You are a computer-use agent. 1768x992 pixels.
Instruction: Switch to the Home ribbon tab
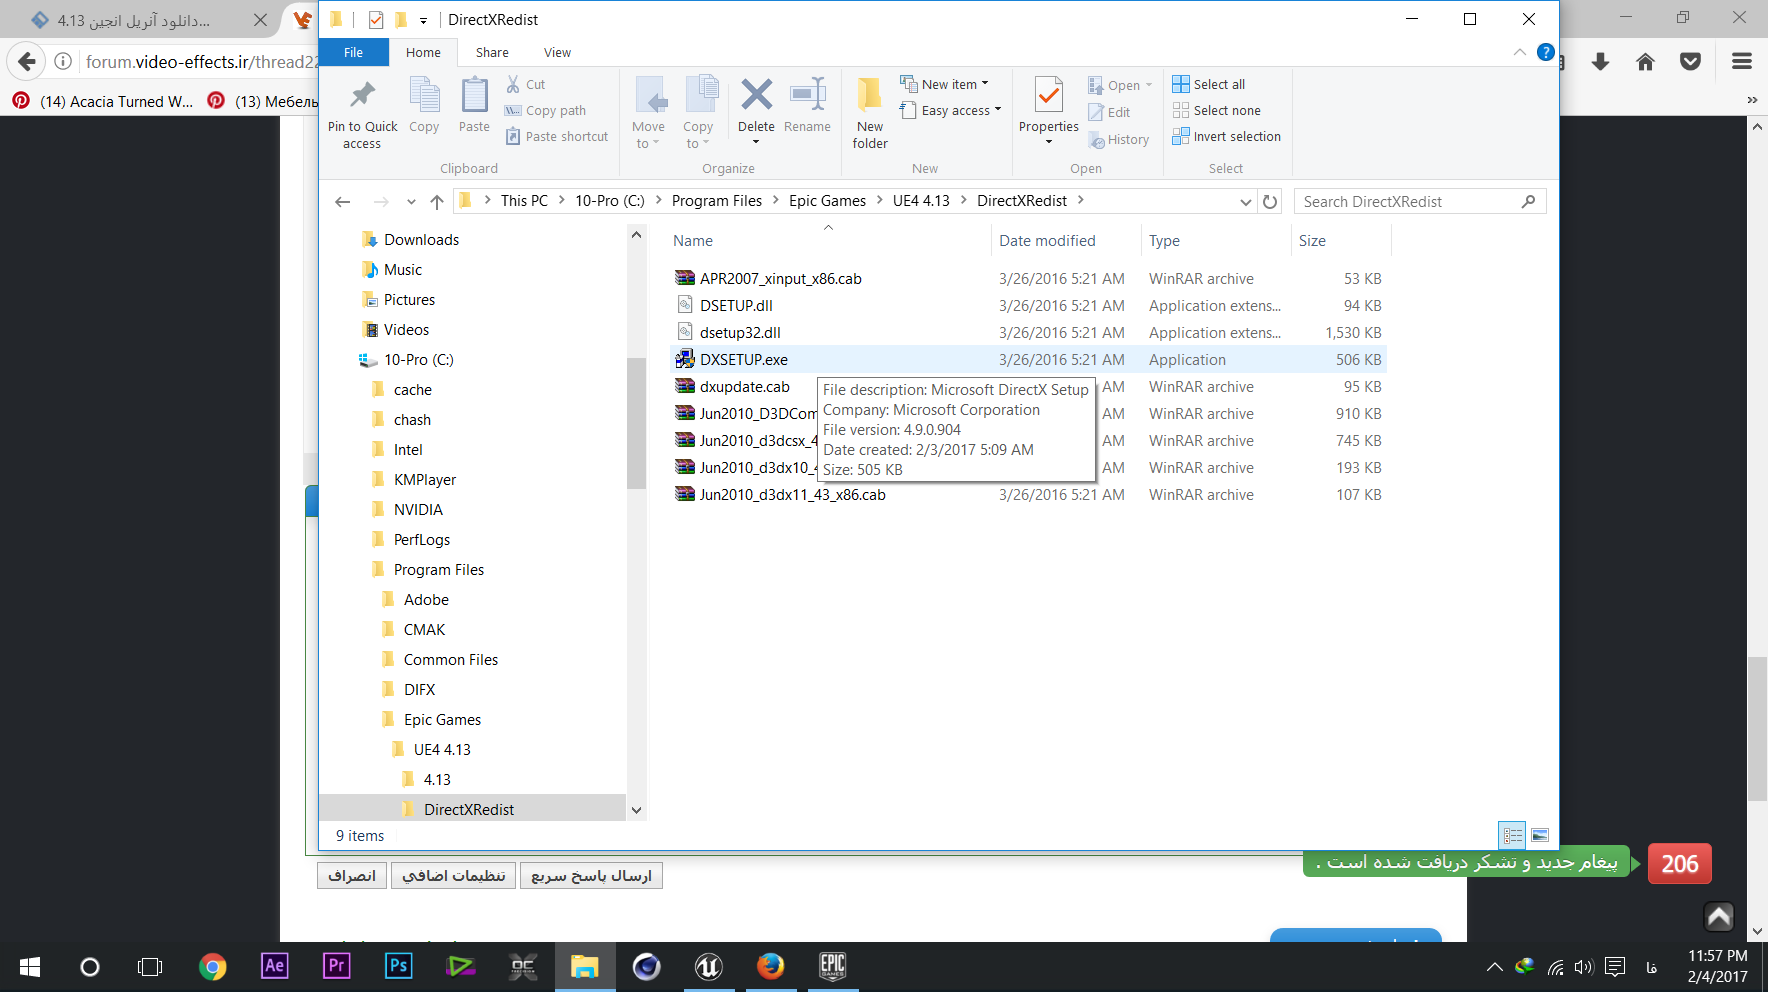(x=423, y=52)
